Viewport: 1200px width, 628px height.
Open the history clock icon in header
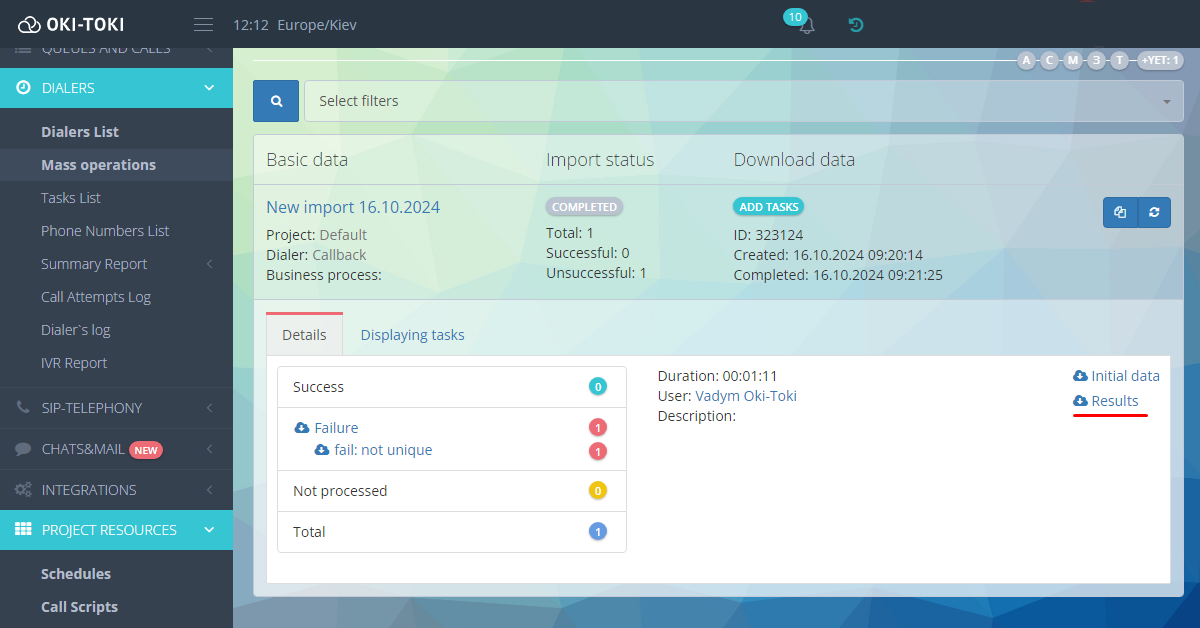coord(856,25)
